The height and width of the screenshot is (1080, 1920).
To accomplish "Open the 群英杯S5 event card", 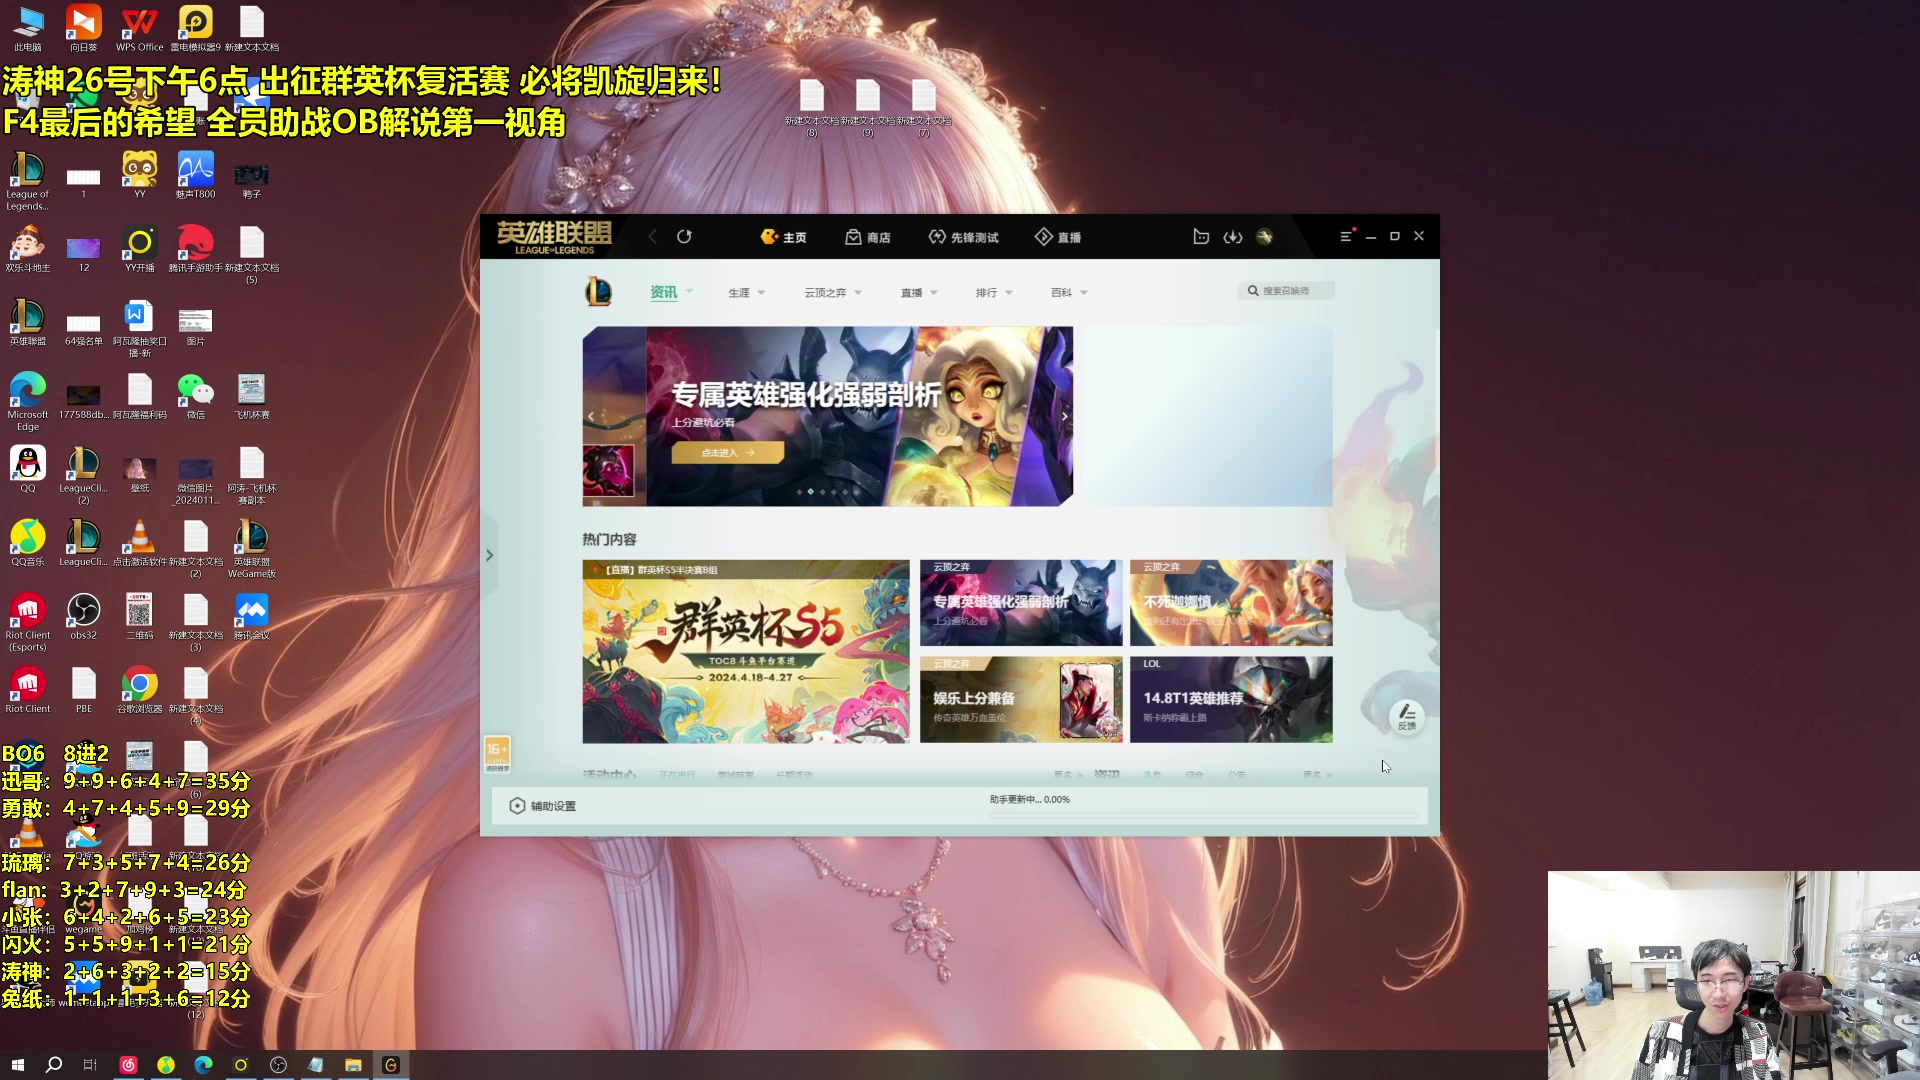I will 746,651.
